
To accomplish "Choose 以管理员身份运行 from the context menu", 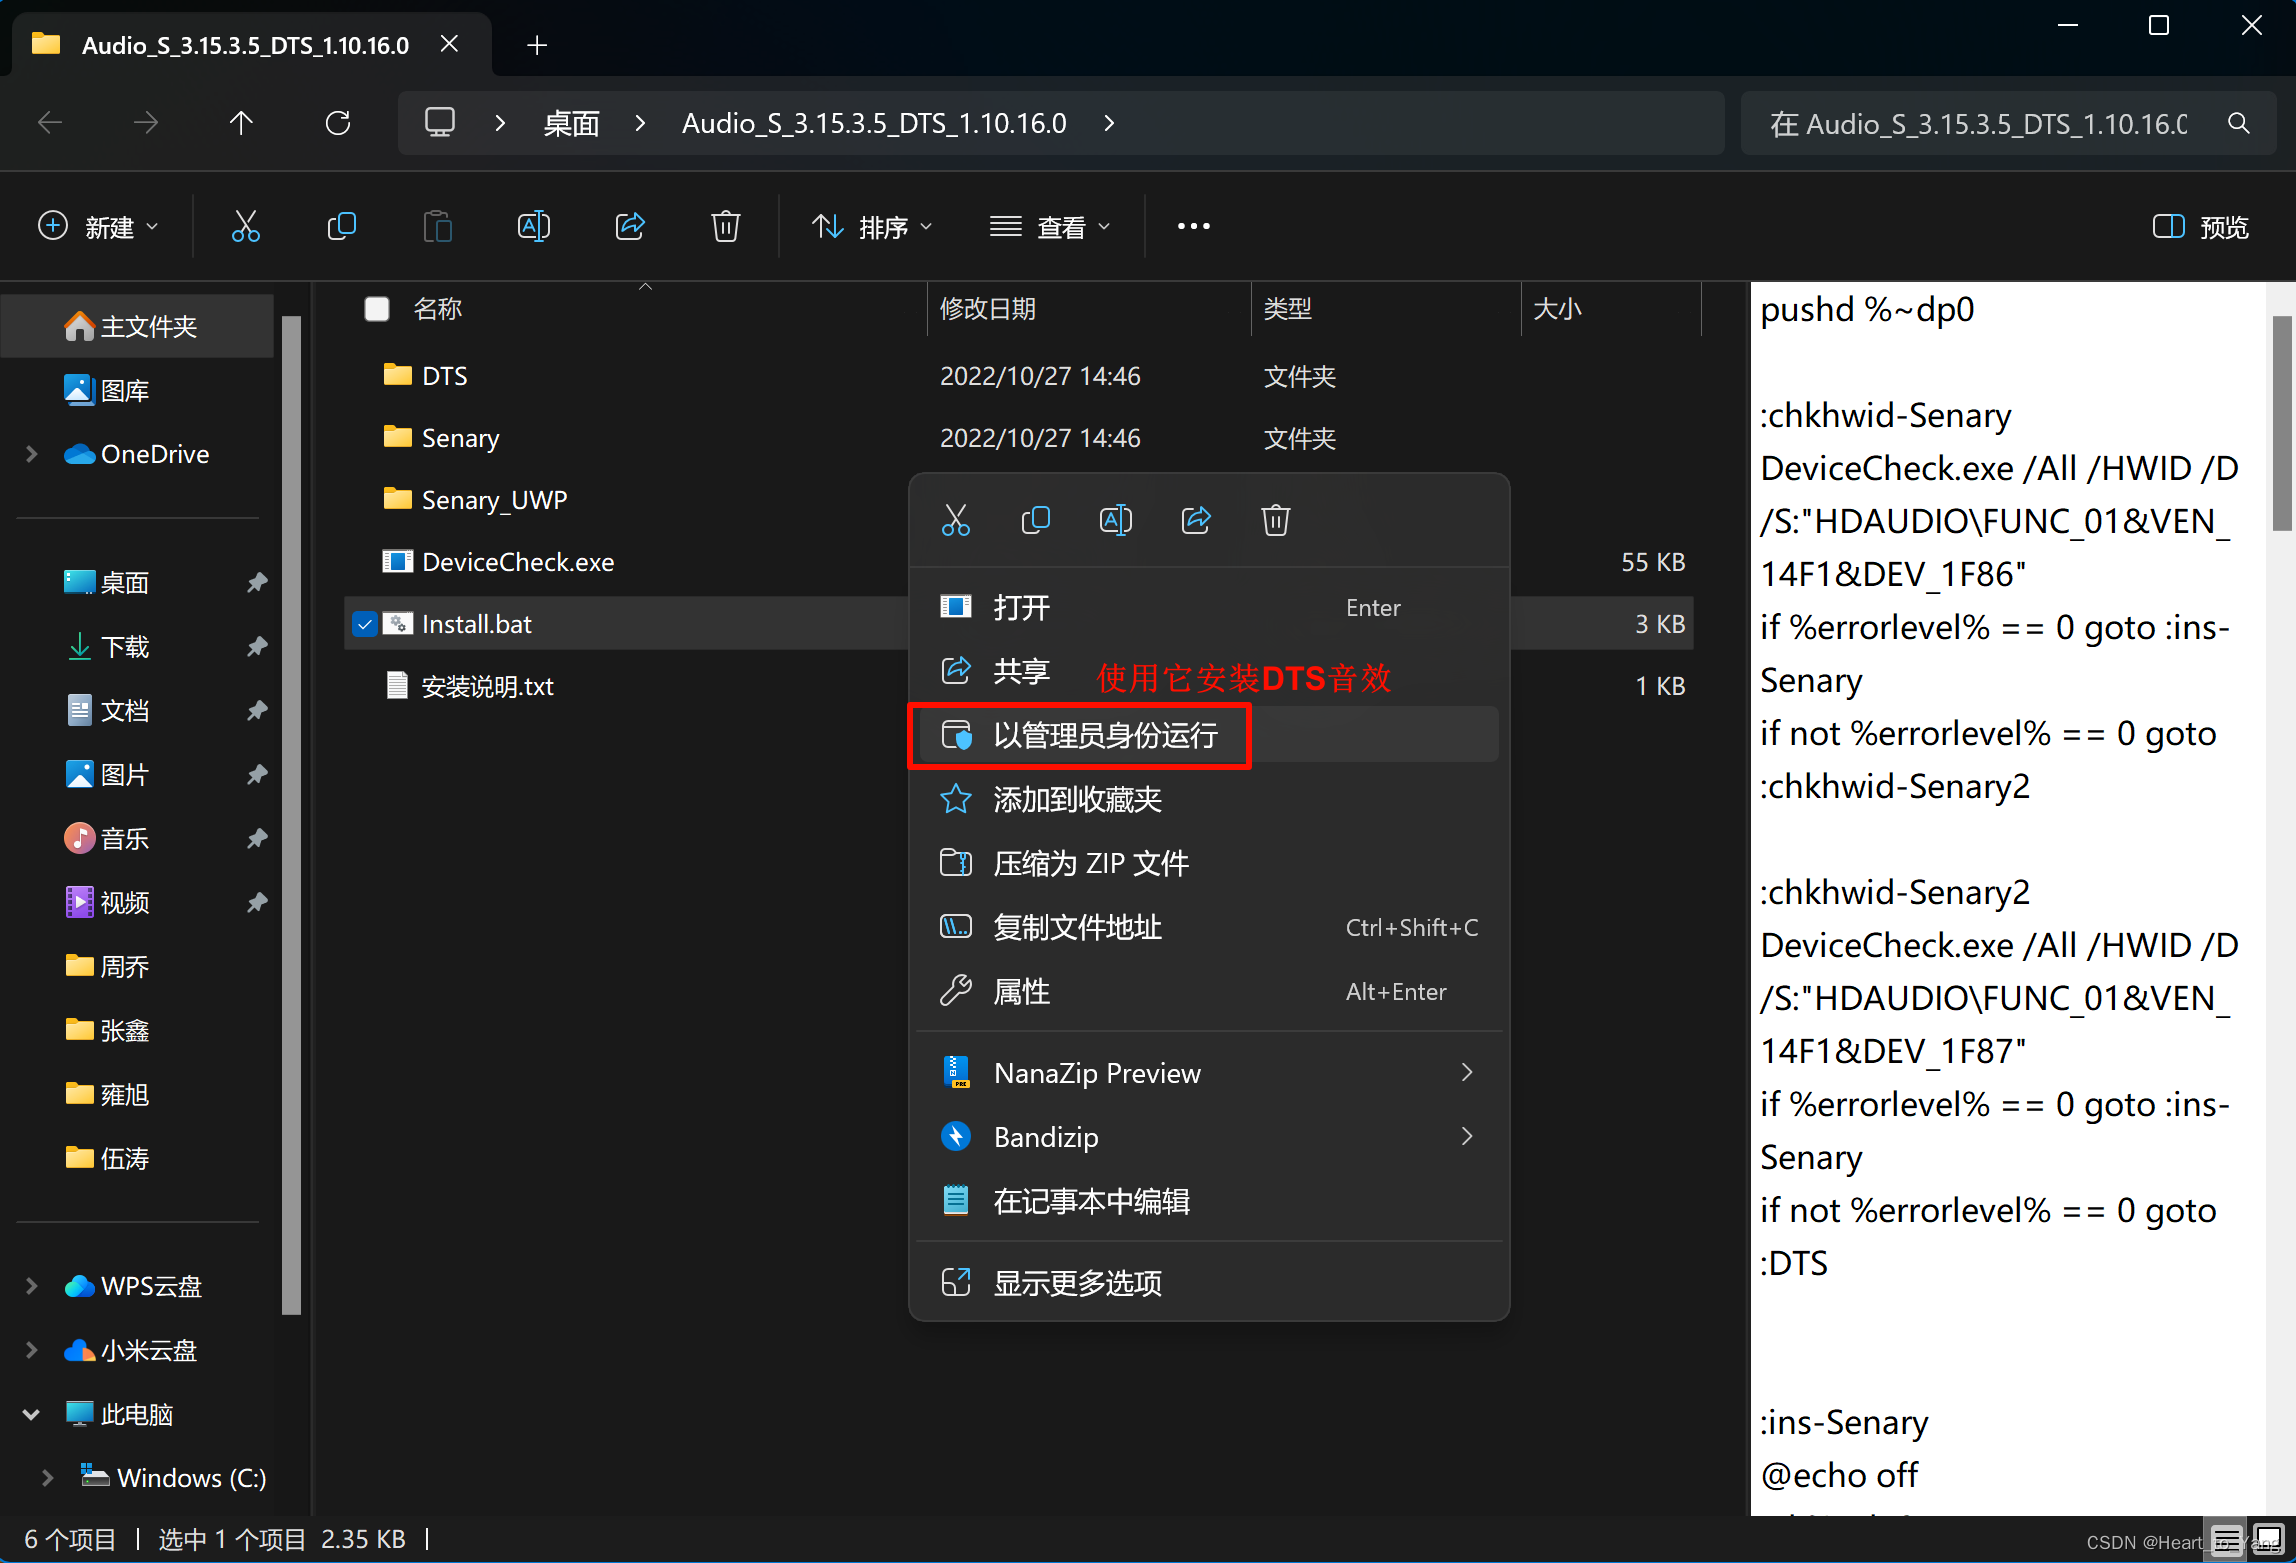I will point(1105,736).
